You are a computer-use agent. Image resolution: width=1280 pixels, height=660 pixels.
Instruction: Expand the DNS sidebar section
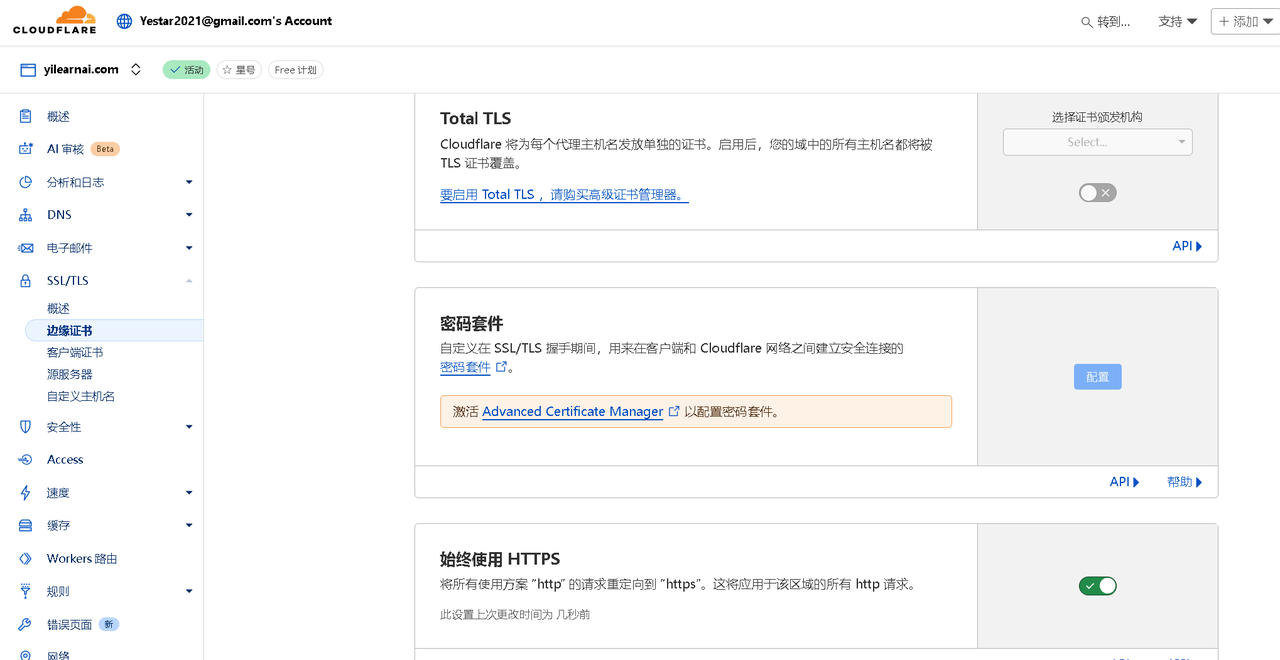tap(189, 215)
